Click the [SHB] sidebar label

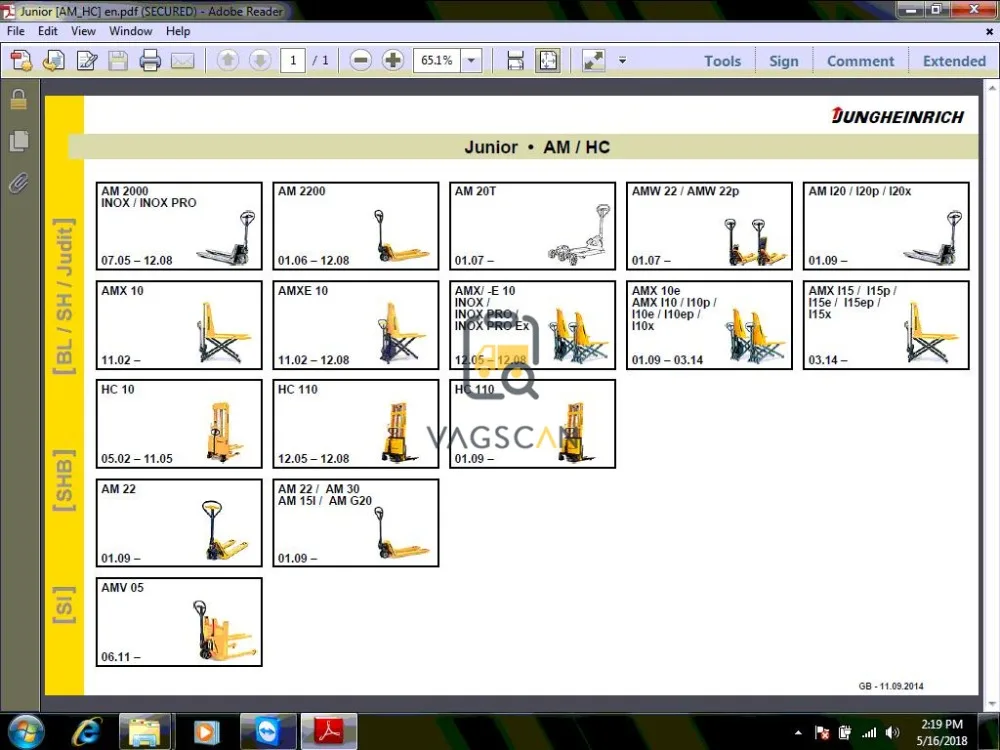pyautogui.click(x=64, y=480)
